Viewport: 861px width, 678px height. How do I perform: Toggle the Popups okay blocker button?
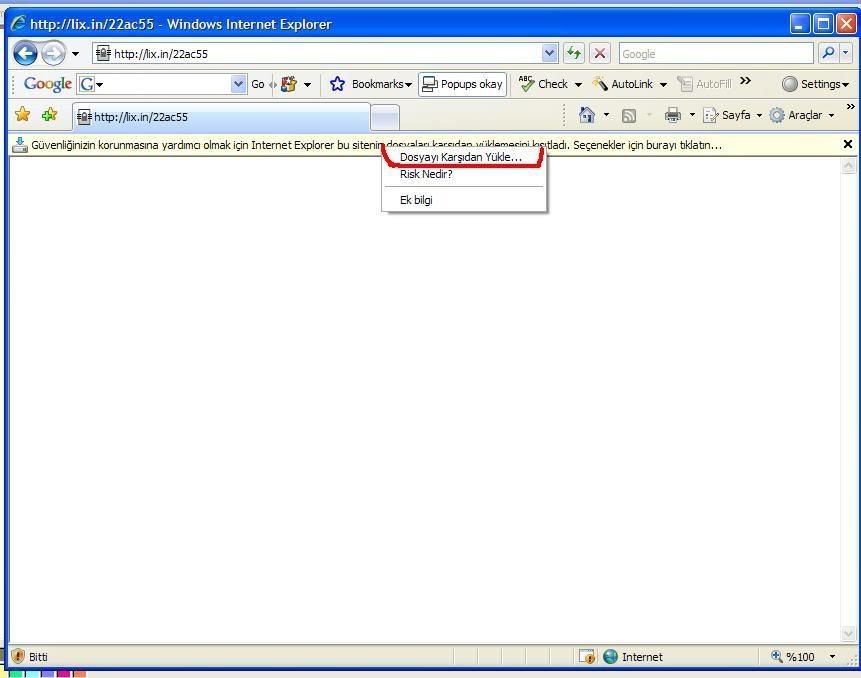coord(462,84)
